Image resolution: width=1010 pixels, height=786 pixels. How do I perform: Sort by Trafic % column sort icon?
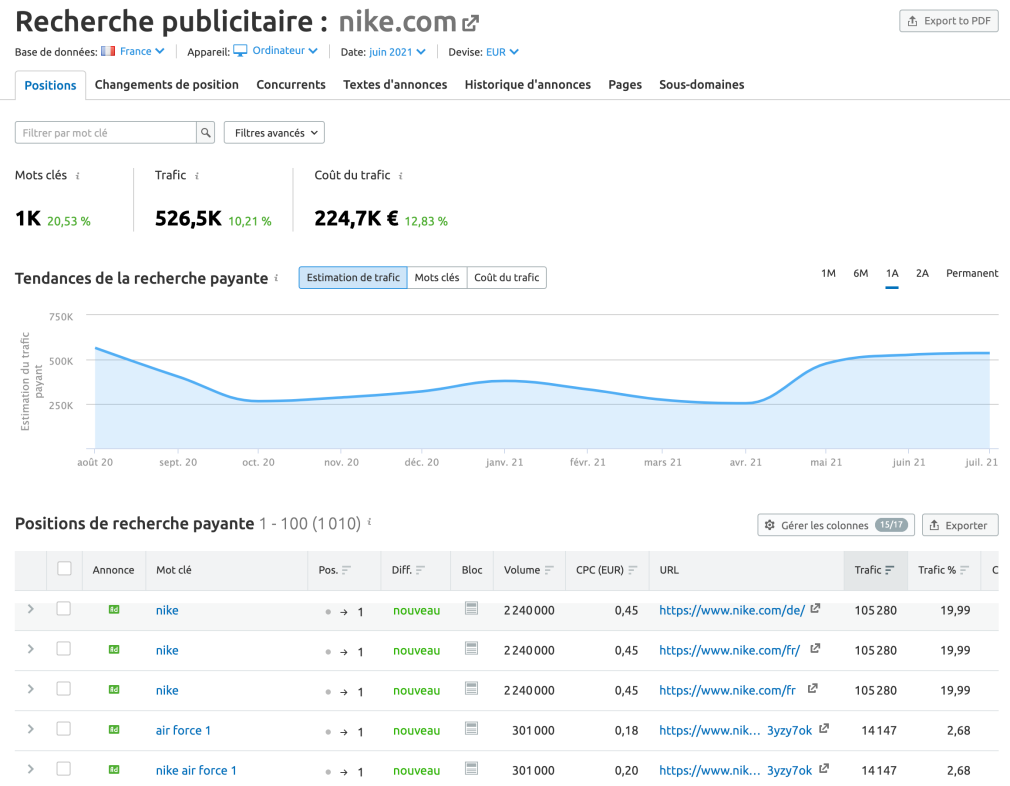tap(964, 570)
